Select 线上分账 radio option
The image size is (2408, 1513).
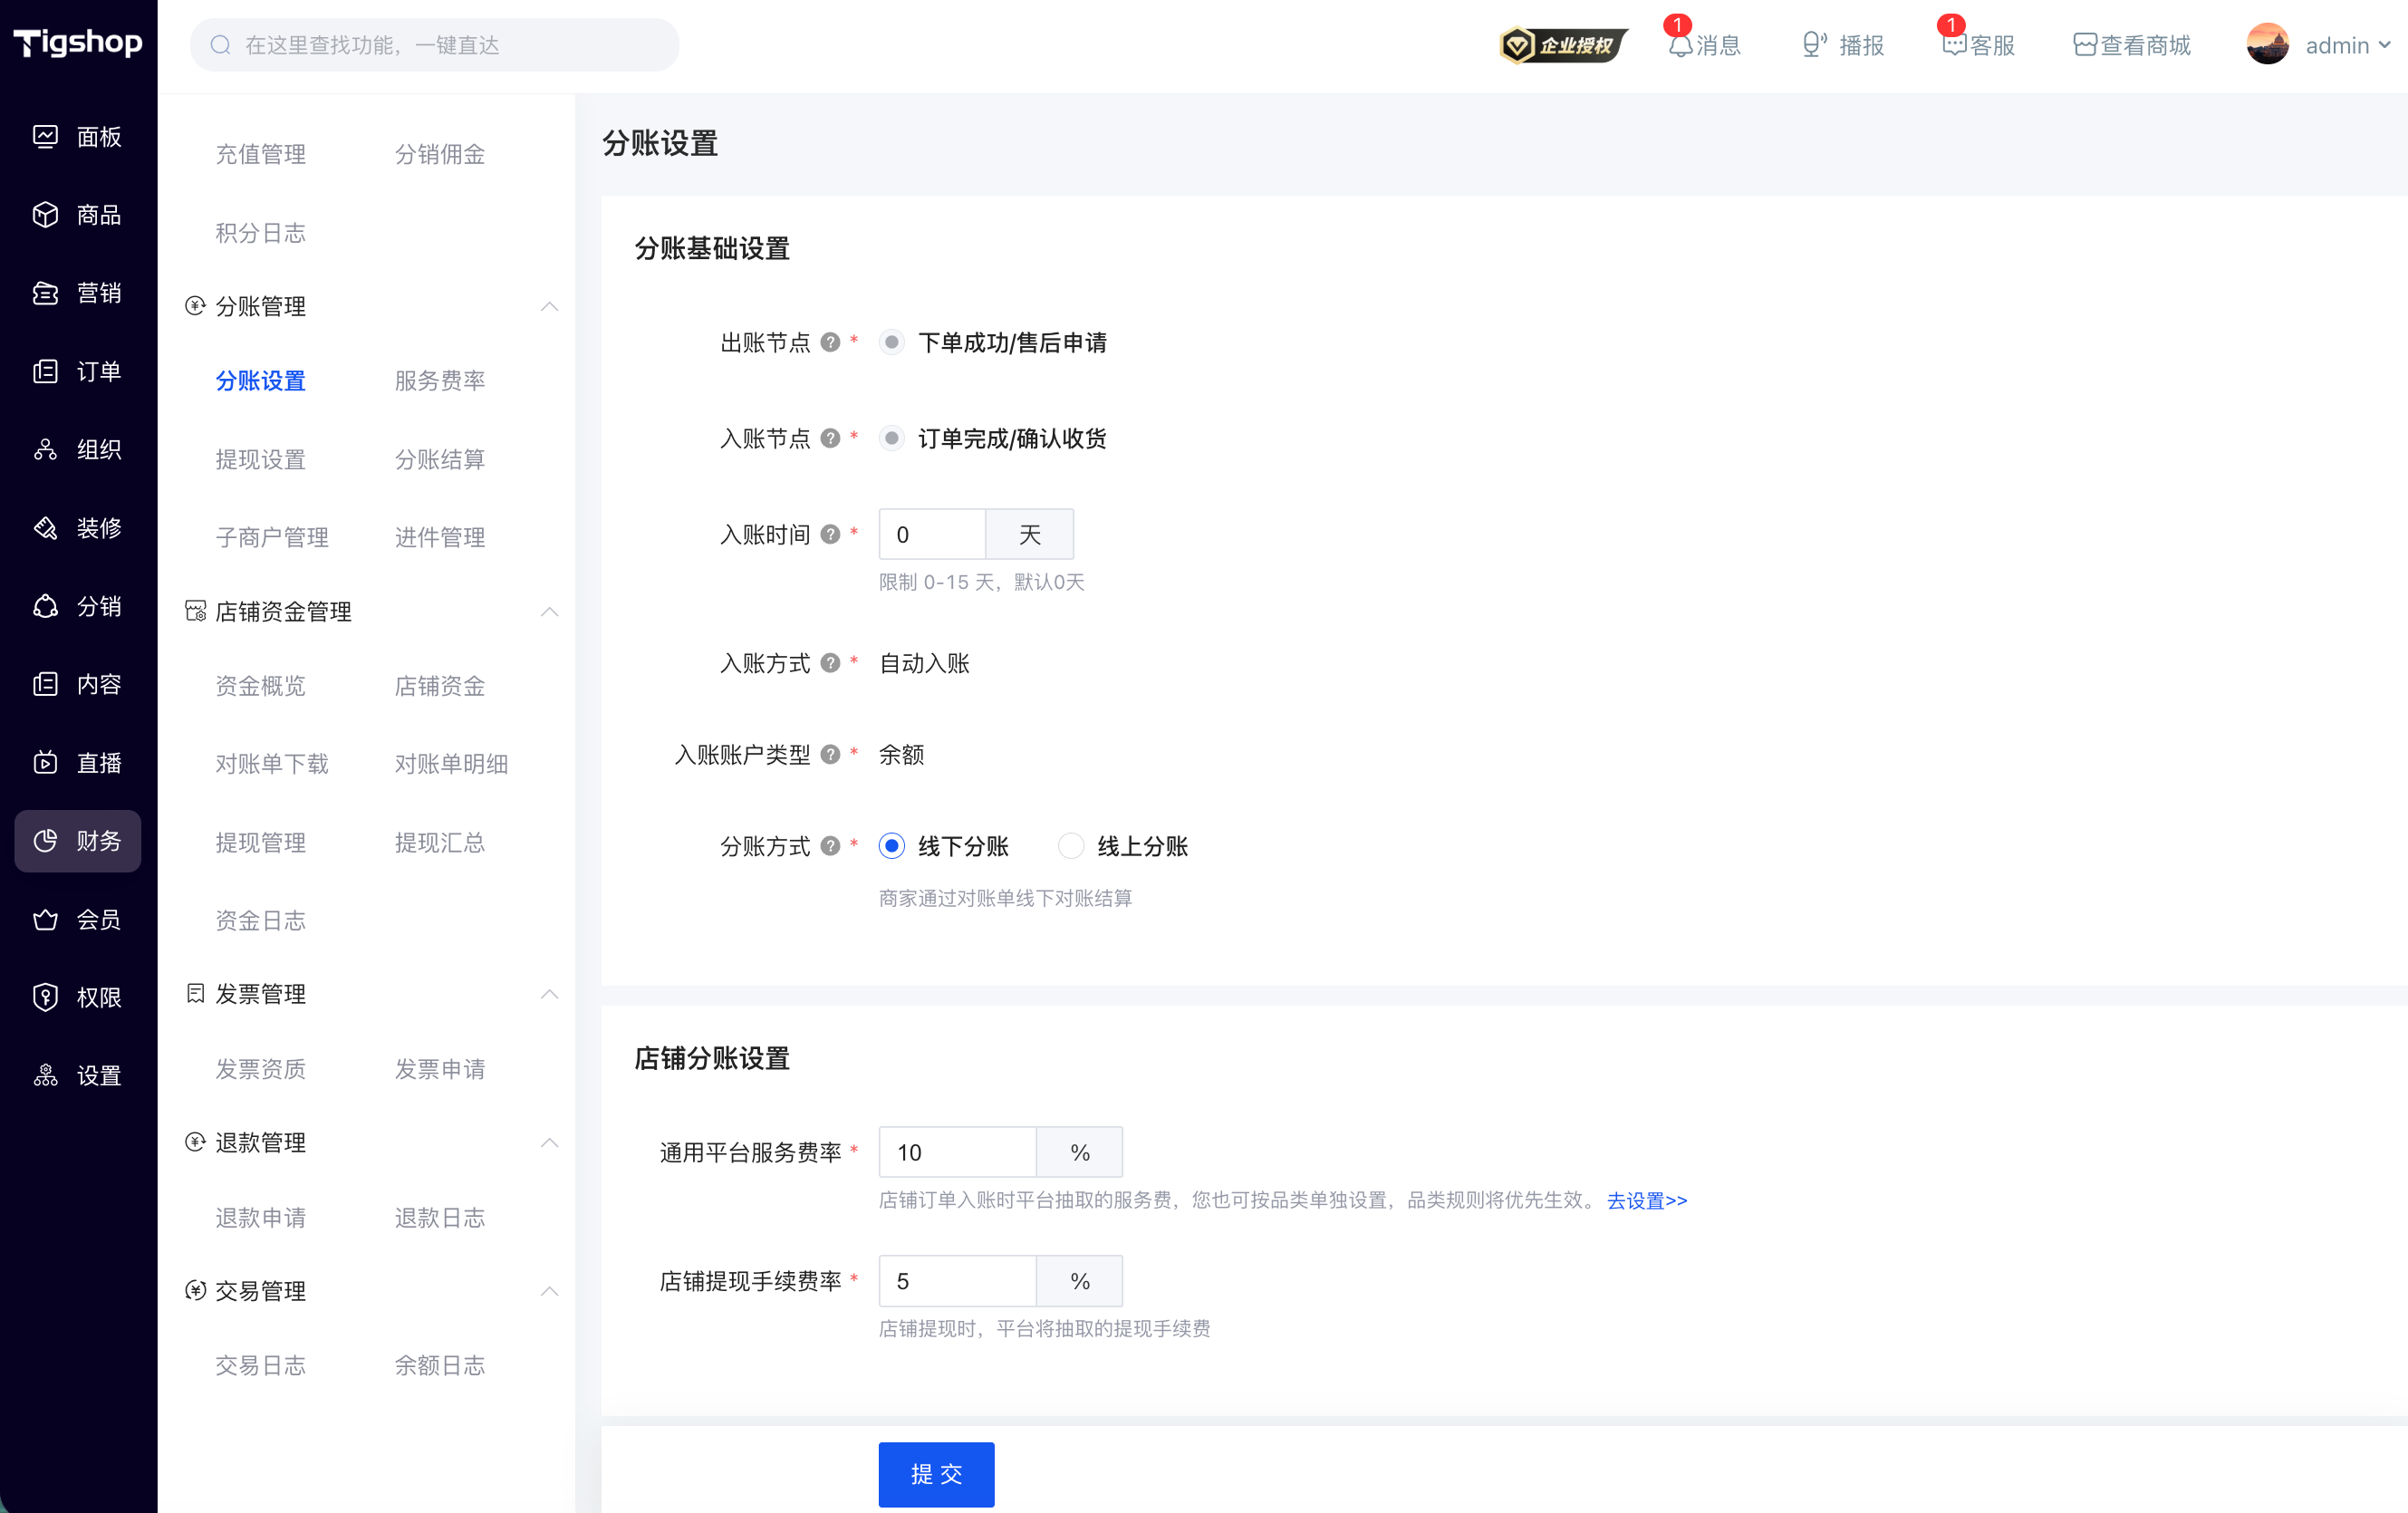click(x=1071, y=846)
